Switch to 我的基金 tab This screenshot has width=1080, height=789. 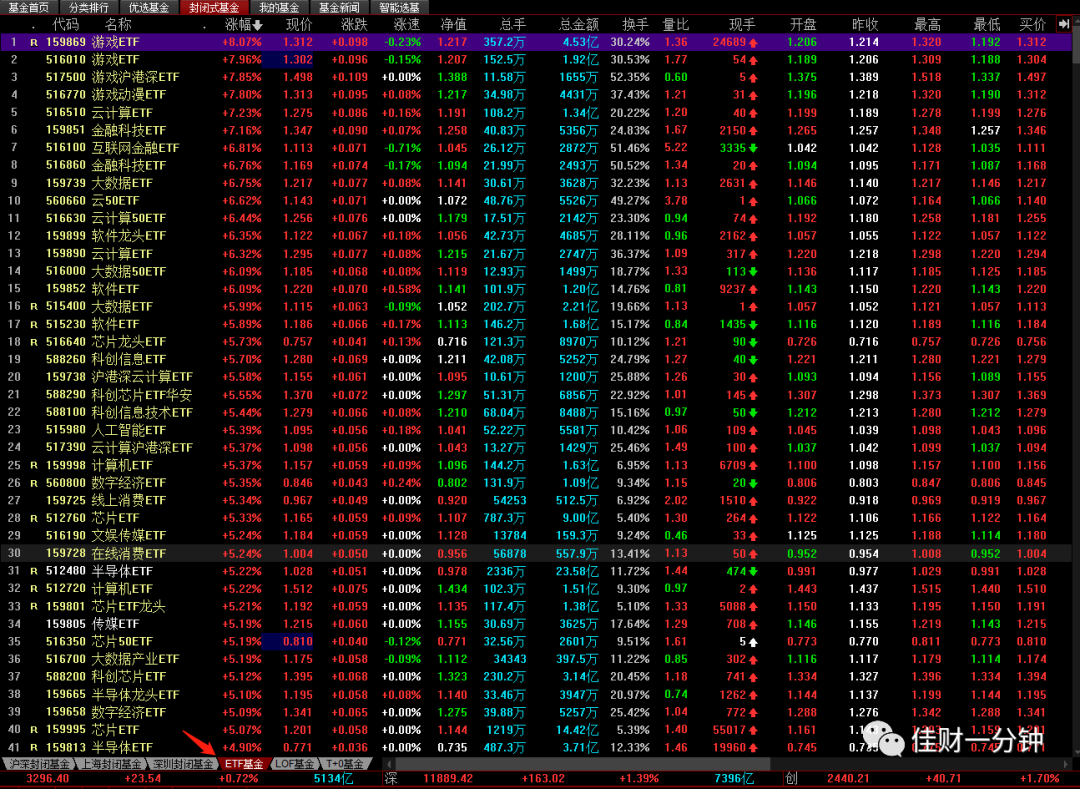pos(279,8)
